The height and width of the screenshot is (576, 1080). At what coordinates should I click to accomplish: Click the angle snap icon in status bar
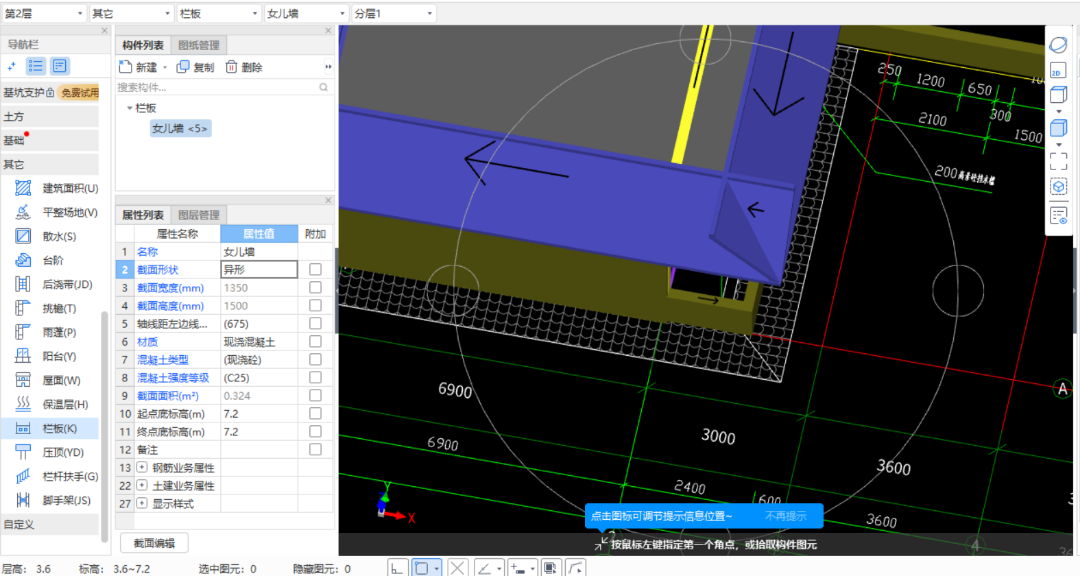click(x=484, y=568)
